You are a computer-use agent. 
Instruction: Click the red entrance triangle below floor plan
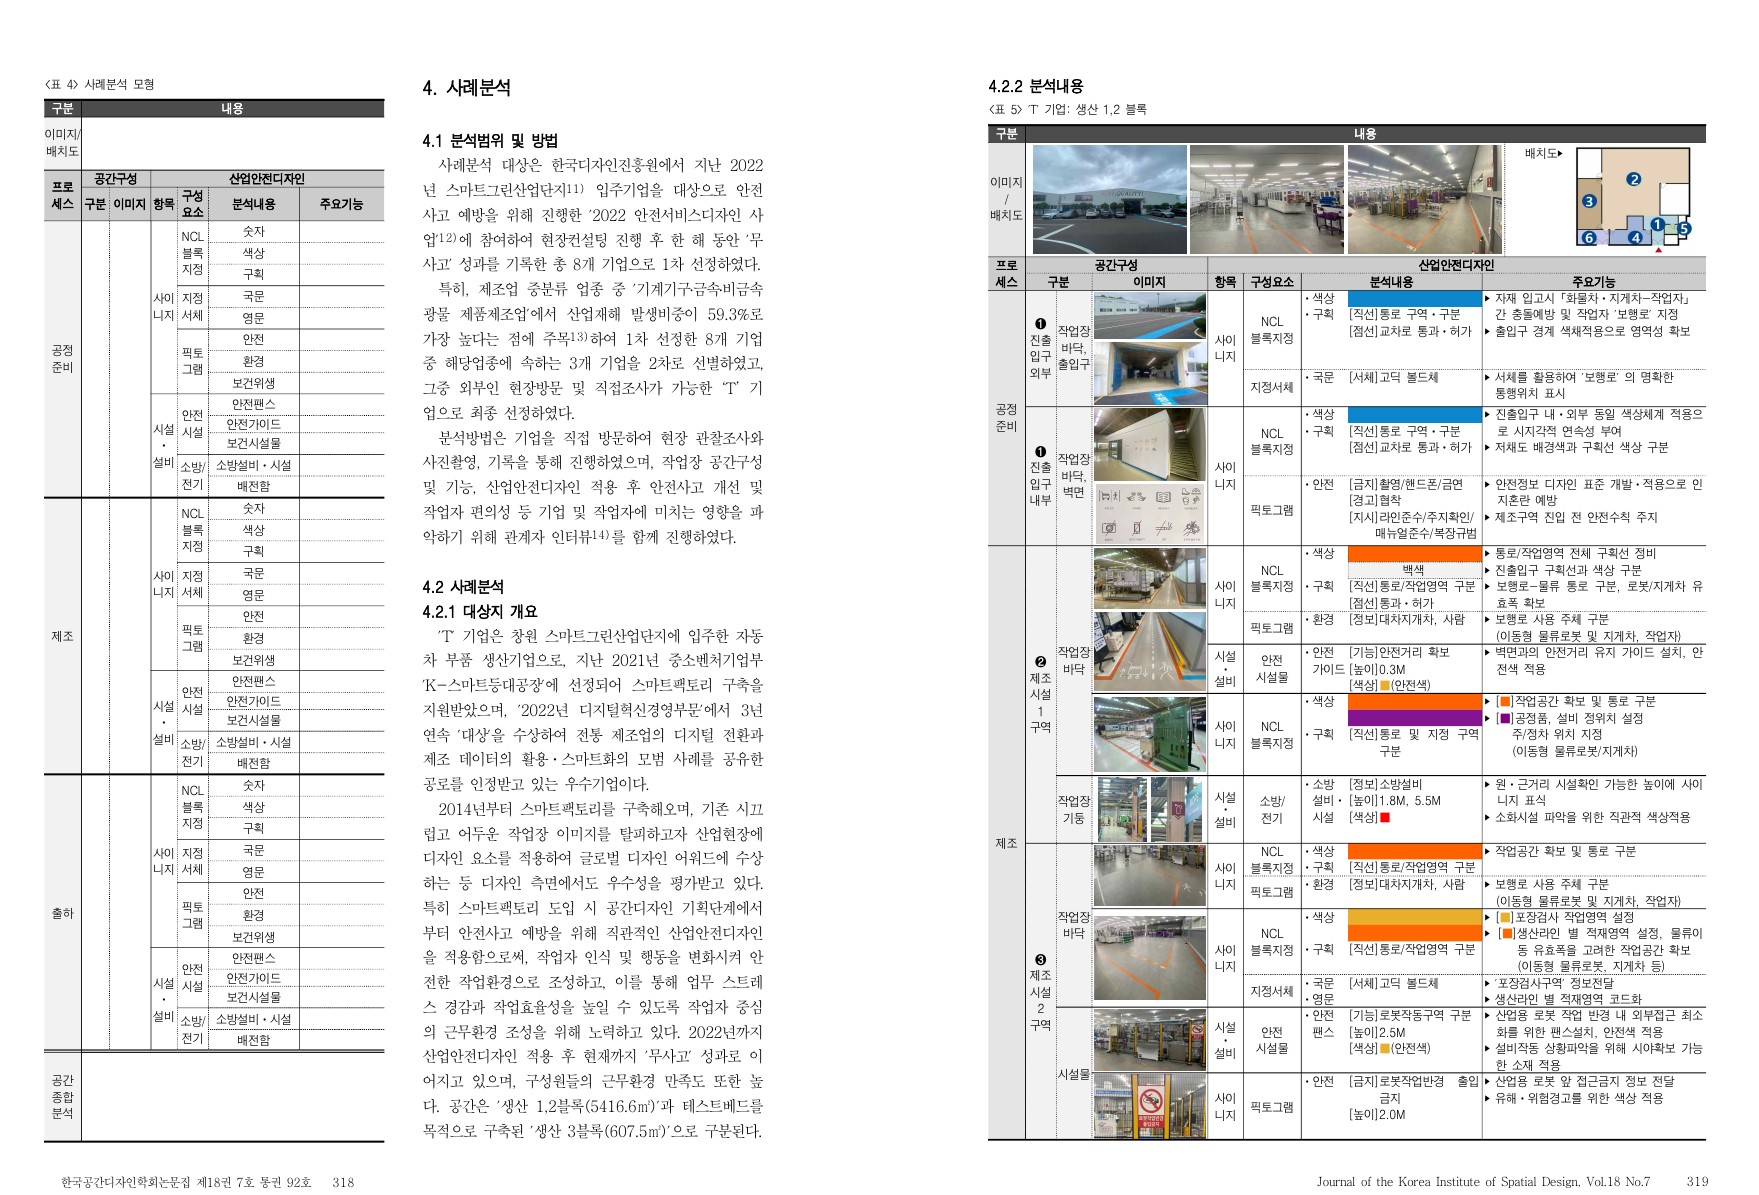coord(1658,250)
